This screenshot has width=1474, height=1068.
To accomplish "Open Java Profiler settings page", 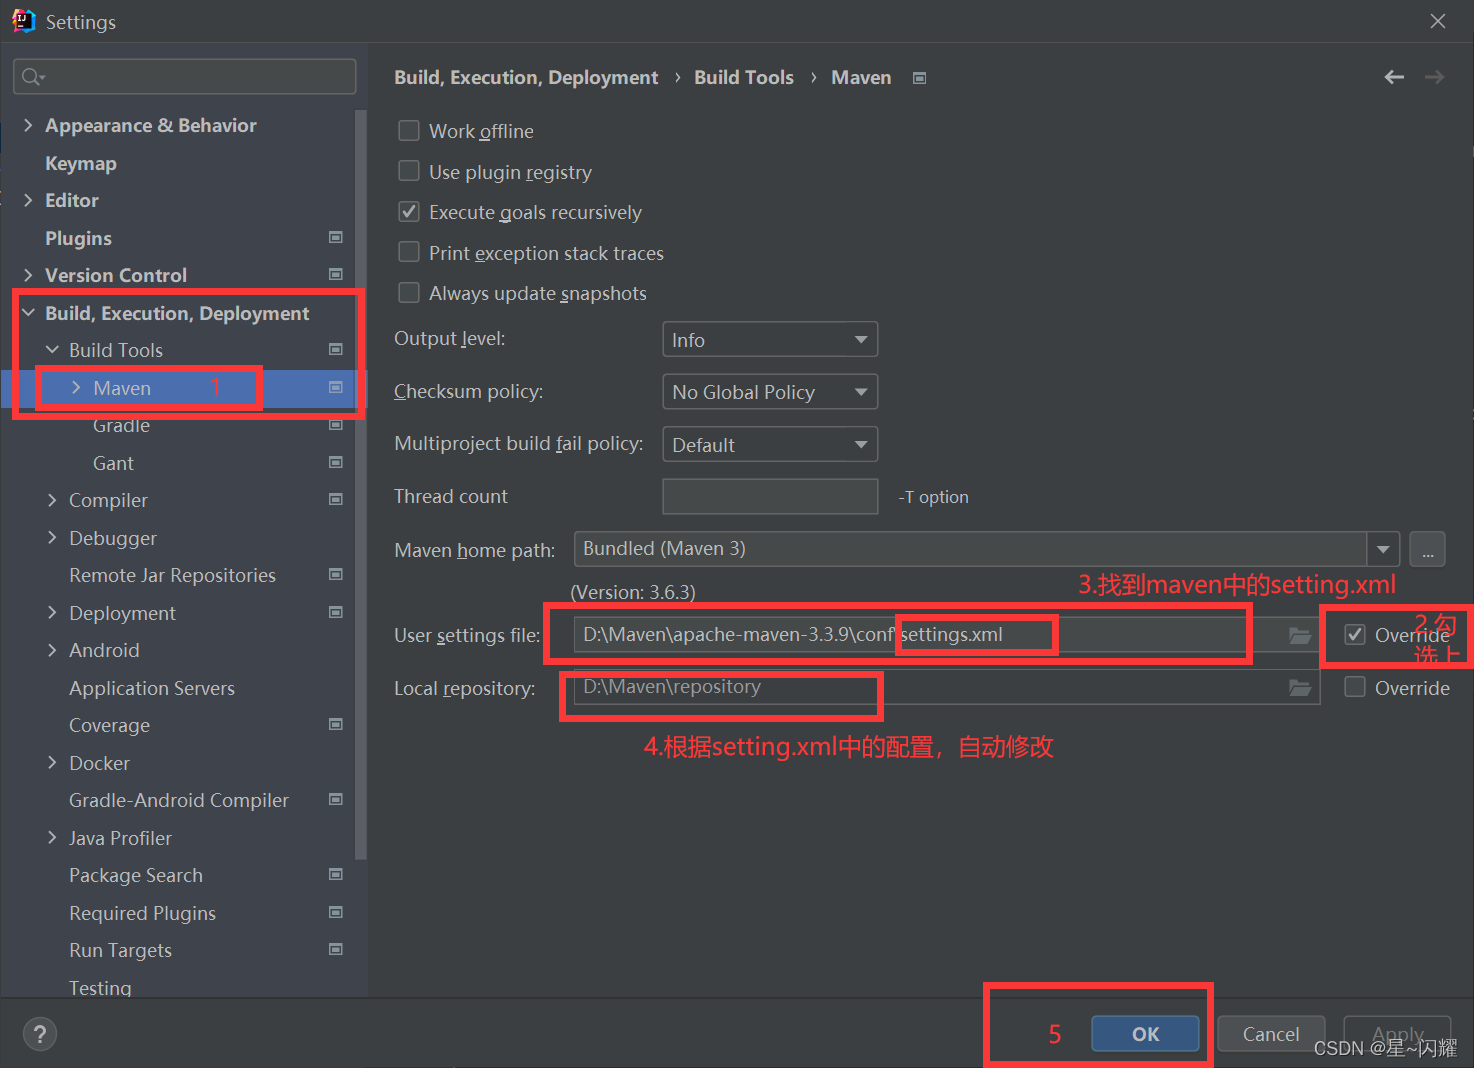I will pos(120,838).
